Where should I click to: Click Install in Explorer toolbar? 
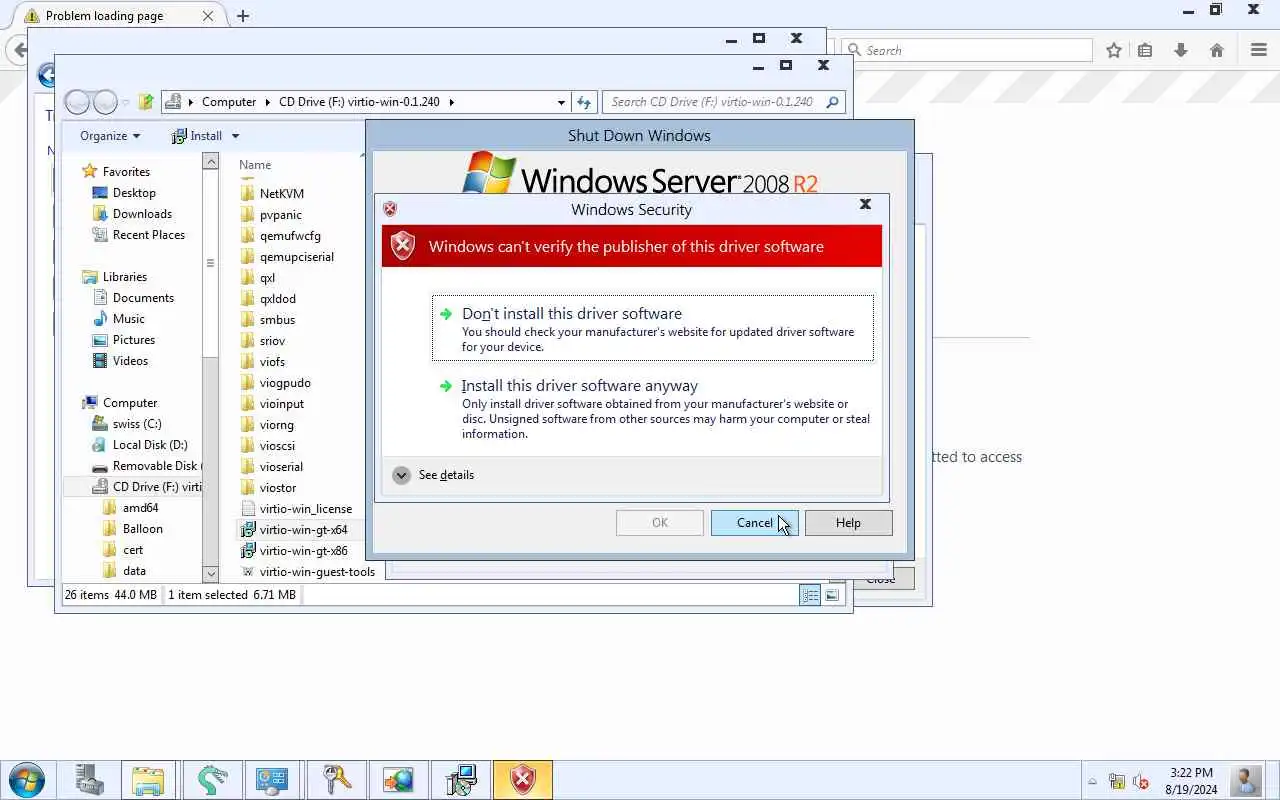pyautogui.click(x=197, y=136)
